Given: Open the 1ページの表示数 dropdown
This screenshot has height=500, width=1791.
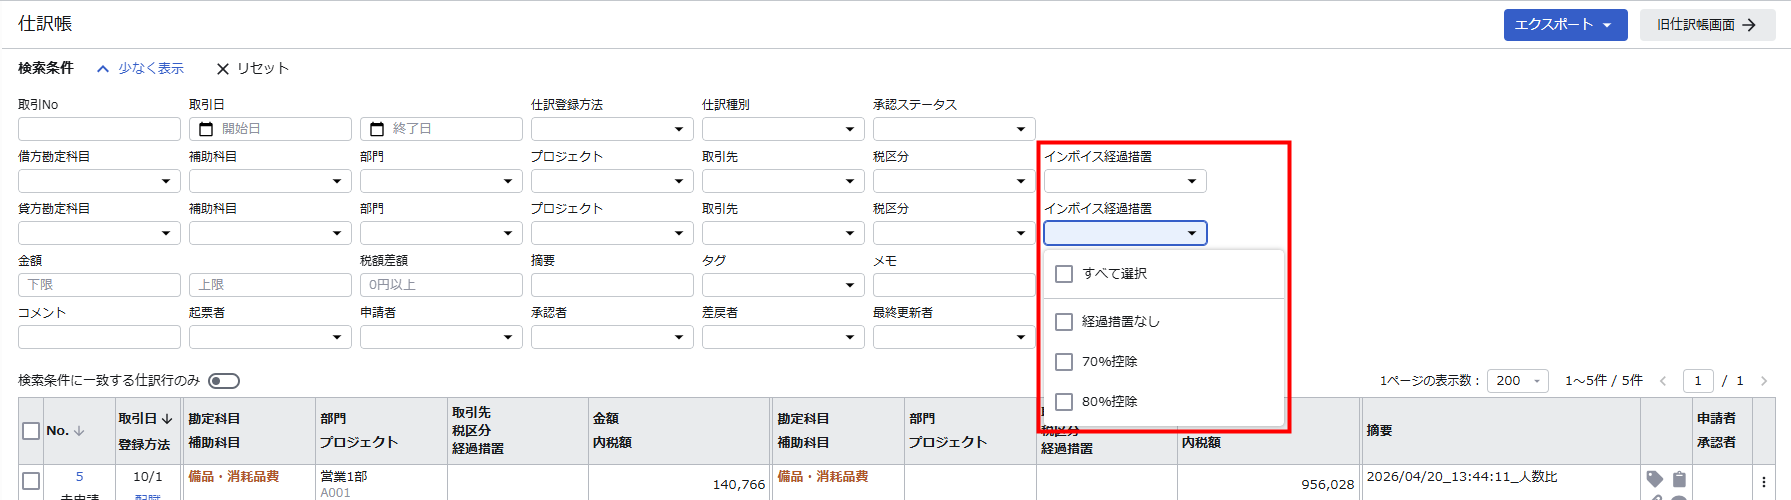Looking at the screenshot, I should point(1517,381).
